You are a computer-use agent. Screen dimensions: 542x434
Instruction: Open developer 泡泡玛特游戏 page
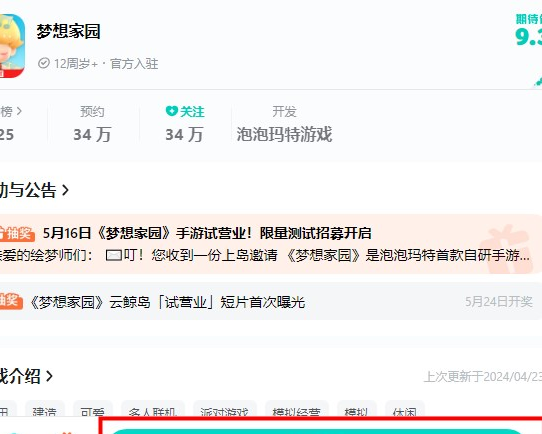(x=284, y=134)
